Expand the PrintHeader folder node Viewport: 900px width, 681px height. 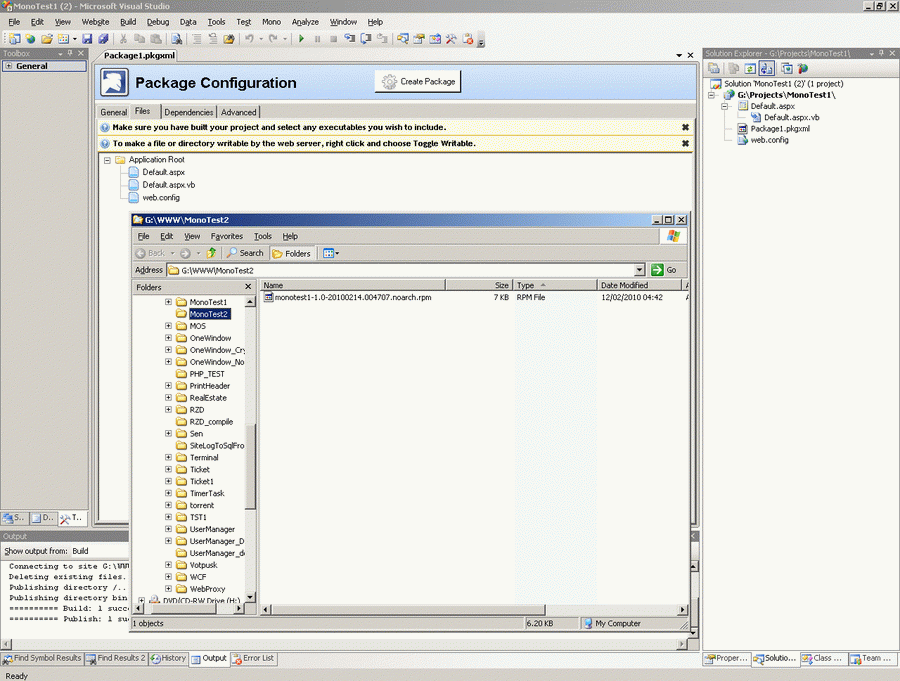pyautogui.click(x=168, y=385)
